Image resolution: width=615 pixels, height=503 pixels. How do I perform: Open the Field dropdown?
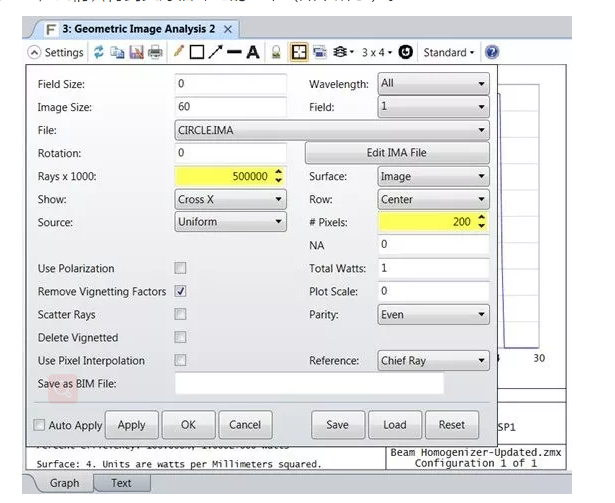tap(433, 107)
